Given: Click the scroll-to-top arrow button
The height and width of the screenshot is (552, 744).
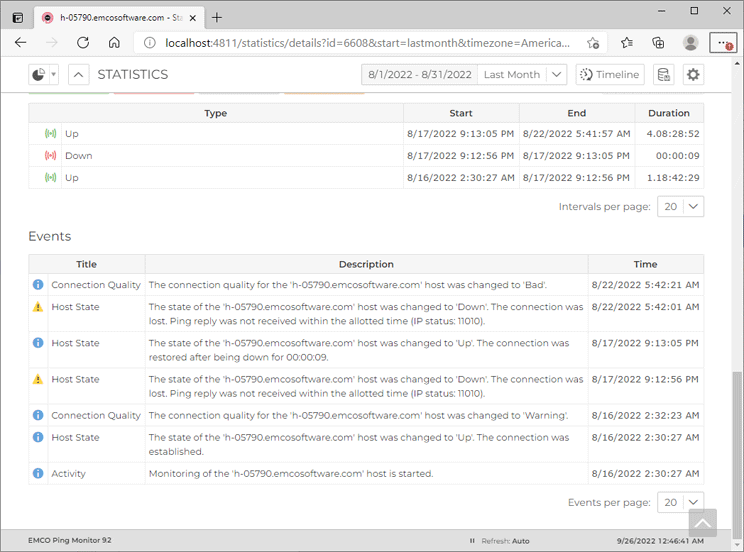Looking at the screenshot, I should (x=703, y=523).
